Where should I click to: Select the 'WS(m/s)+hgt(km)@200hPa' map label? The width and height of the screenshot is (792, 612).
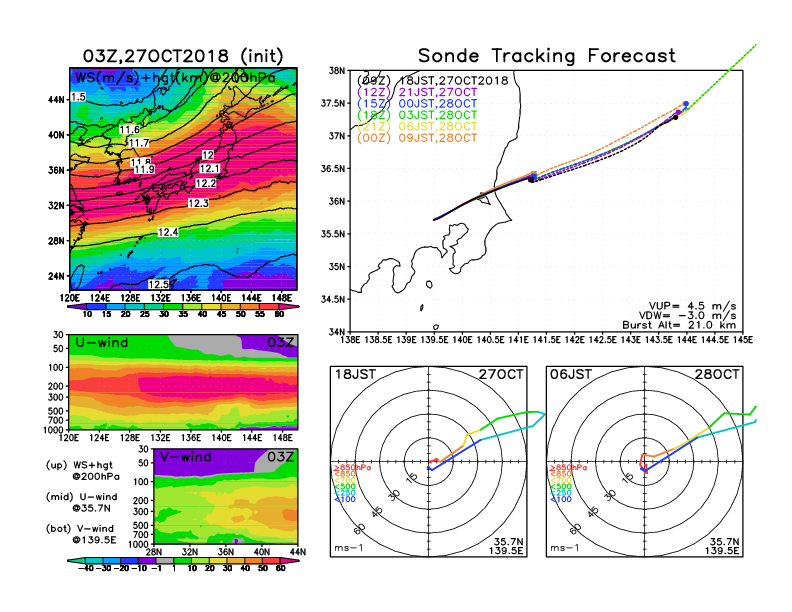pos(175,78)
